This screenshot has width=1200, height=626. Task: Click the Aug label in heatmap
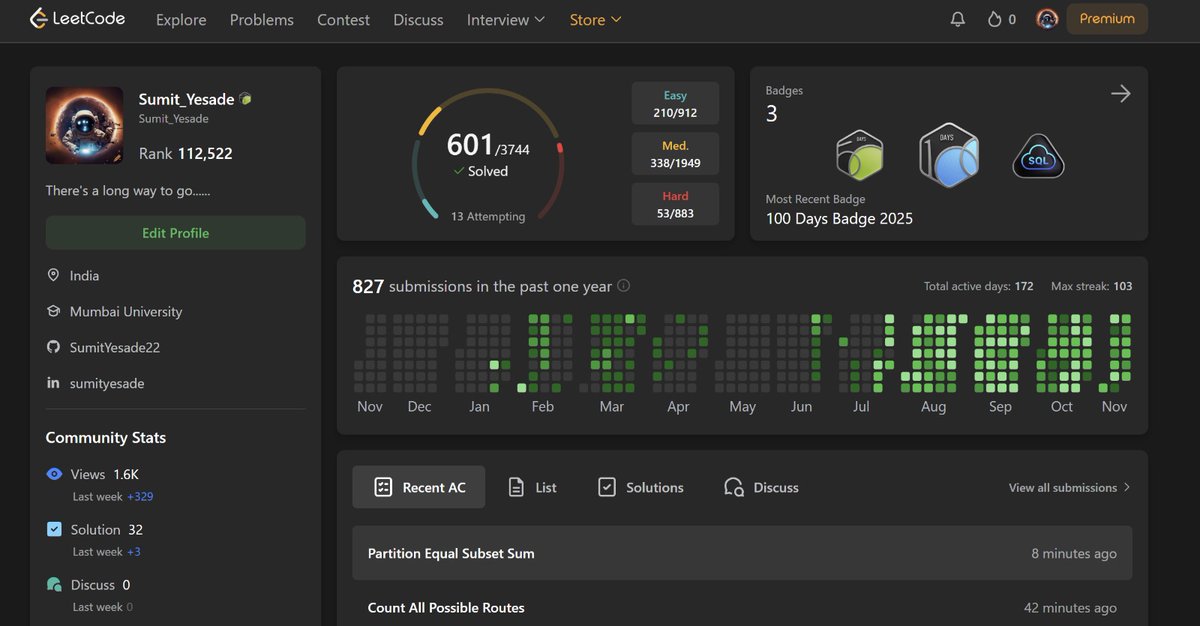[x=933, y=406]
